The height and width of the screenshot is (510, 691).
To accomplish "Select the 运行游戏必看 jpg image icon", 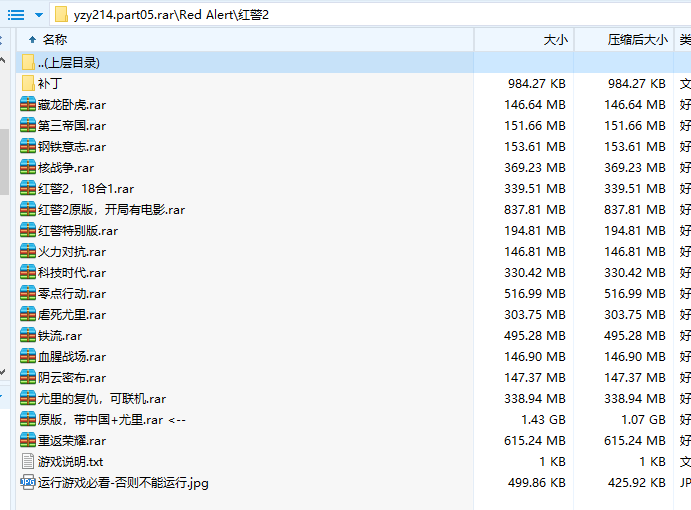I will (28, 482).
